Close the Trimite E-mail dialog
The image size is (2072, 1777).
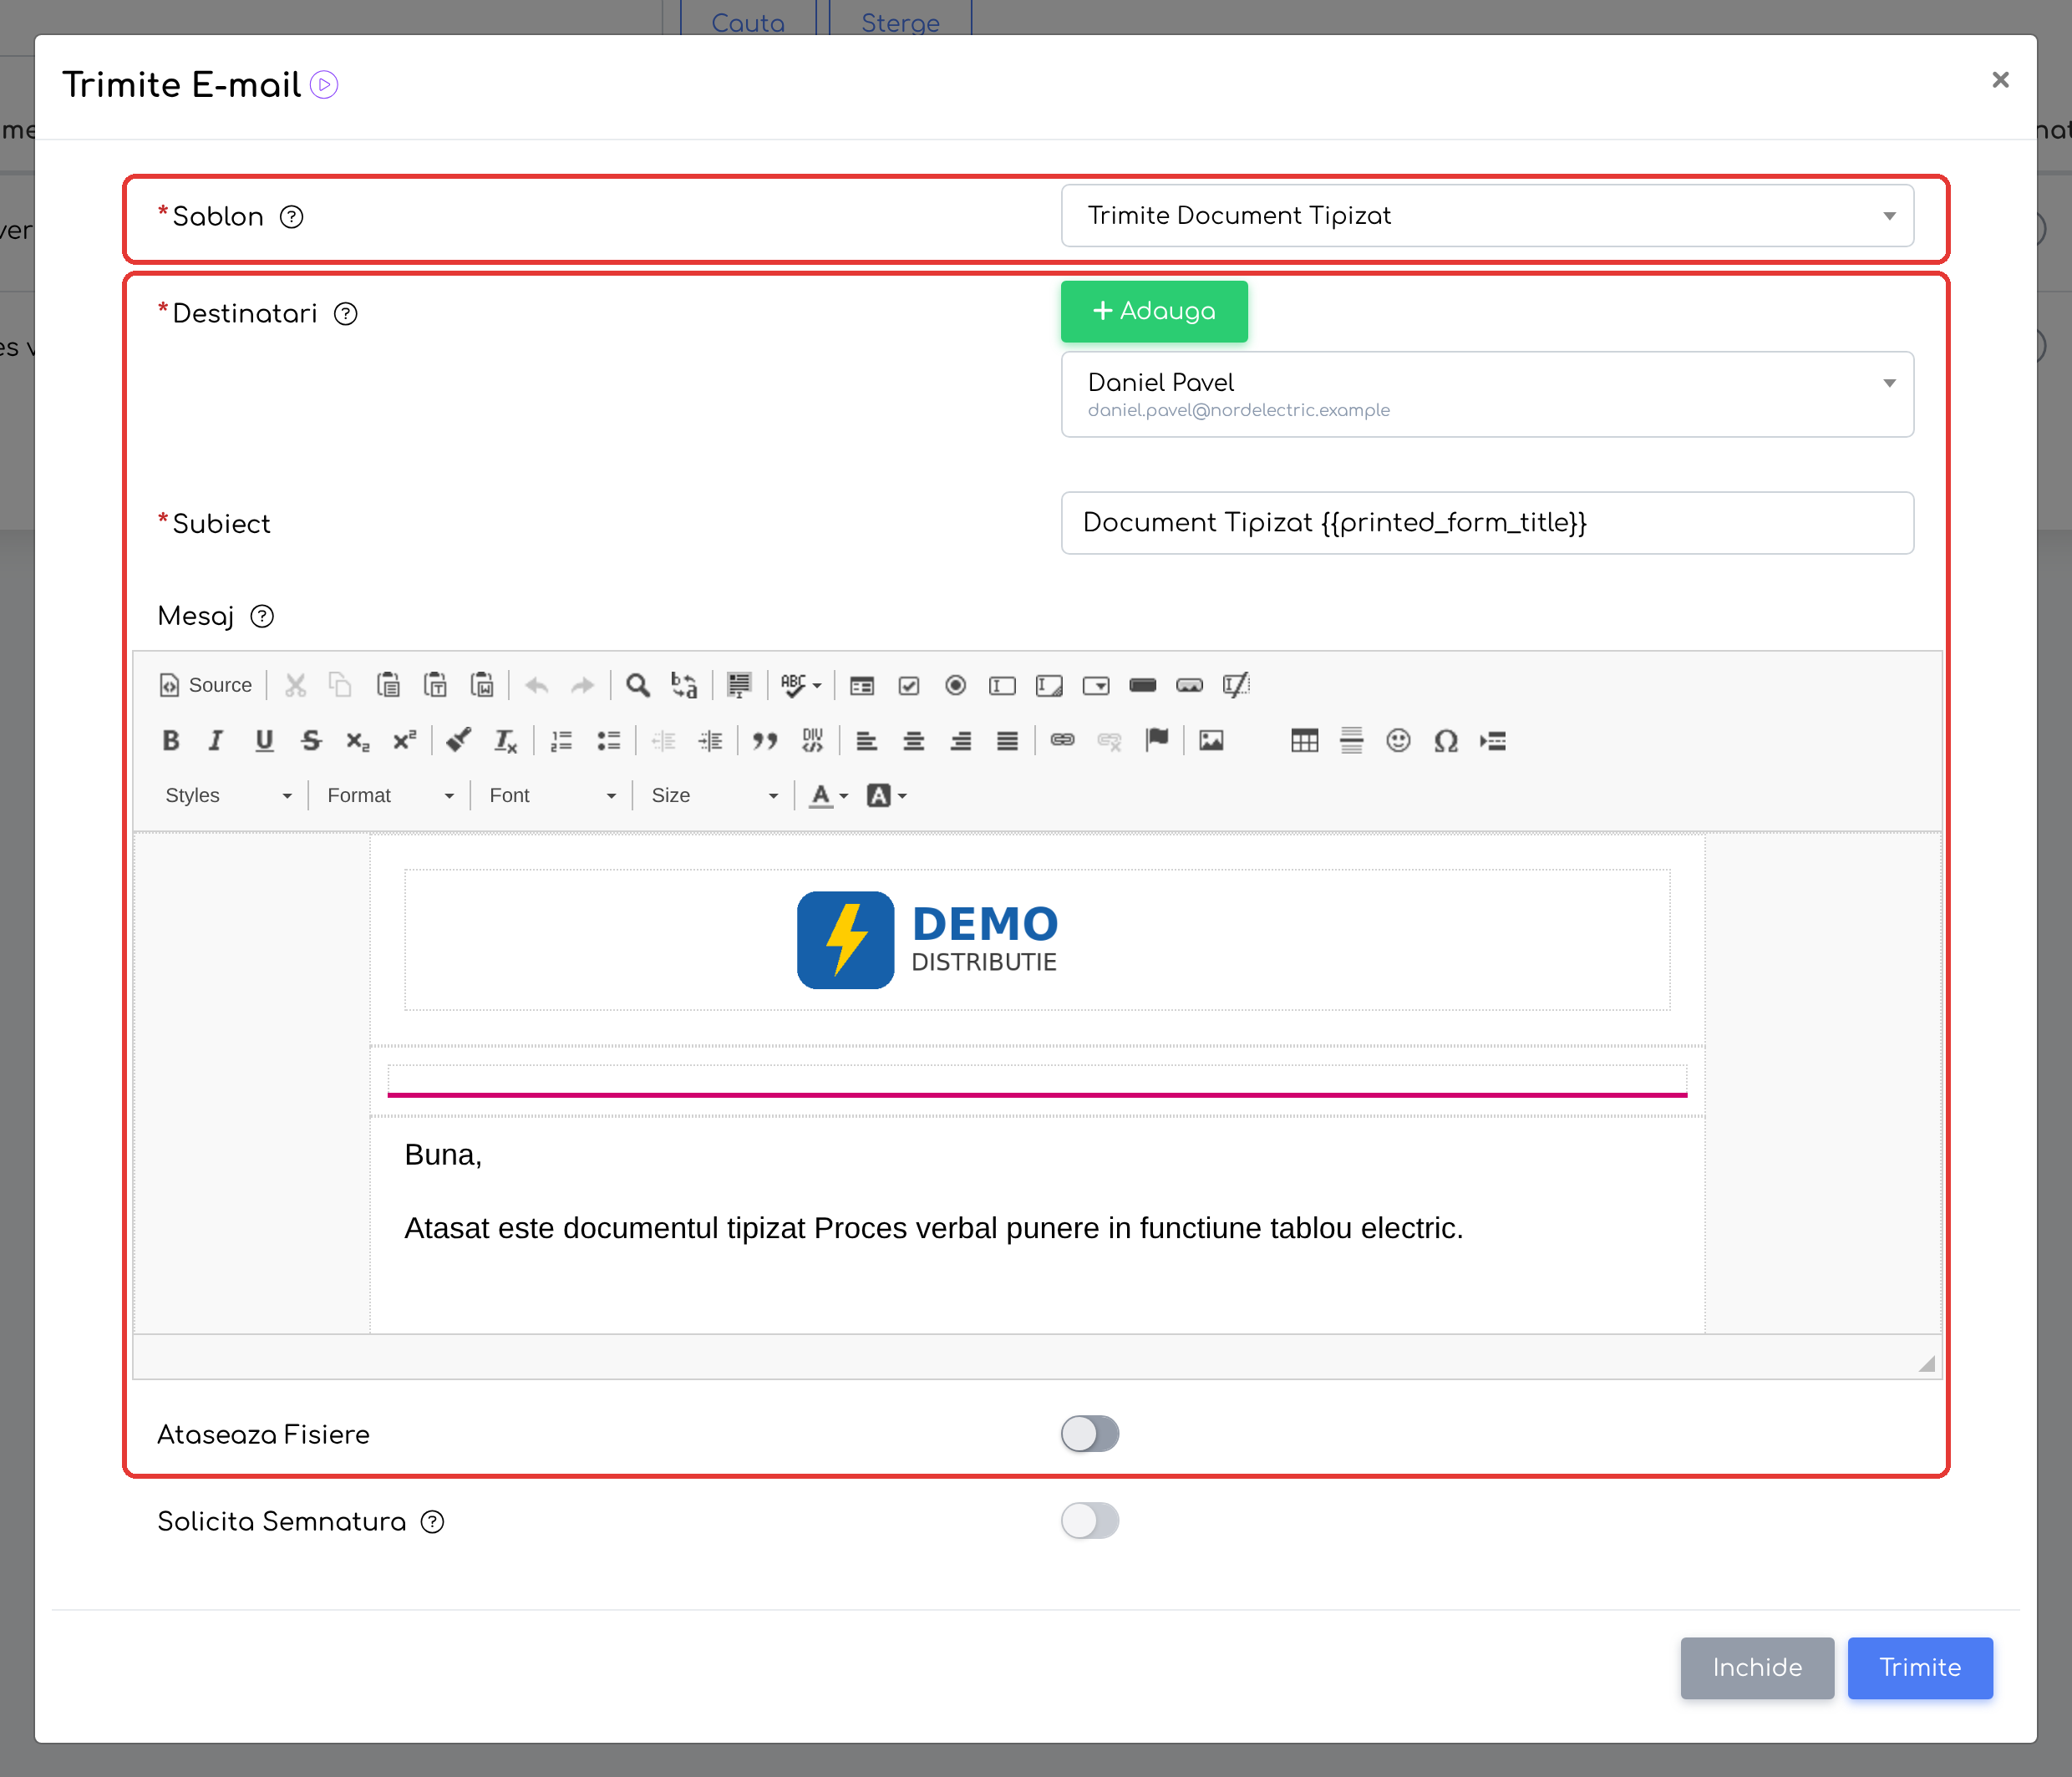[x=2000, y=80]
